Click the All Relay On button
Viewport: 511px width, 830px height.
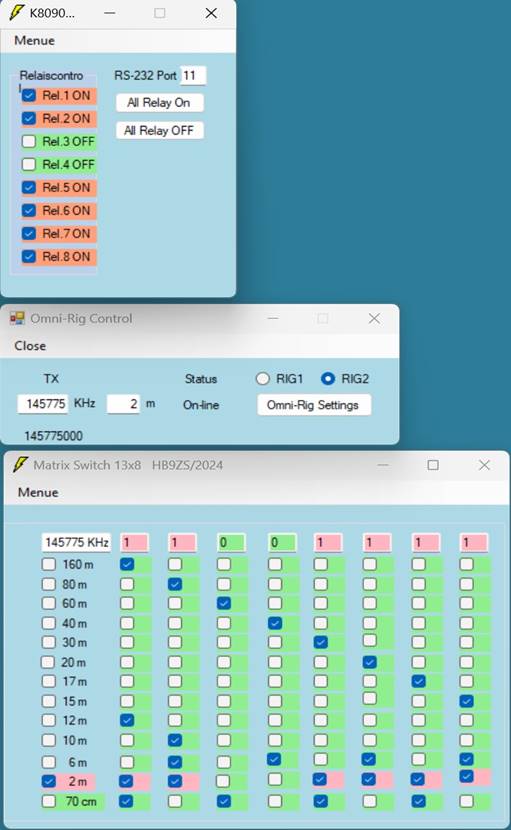[159, 103]
